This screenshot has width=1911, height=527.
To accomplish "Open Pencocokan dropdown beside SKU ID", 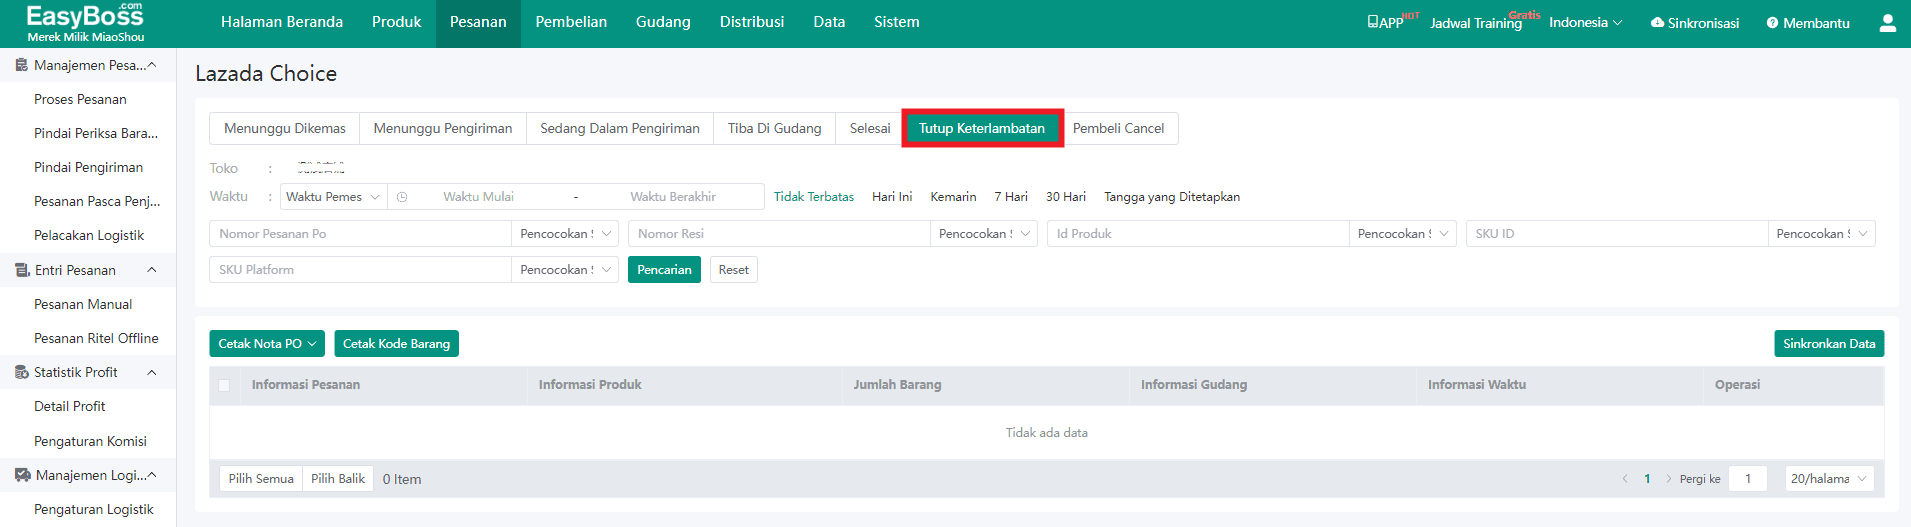I will pyautogui.click(x=1822, y=234).
